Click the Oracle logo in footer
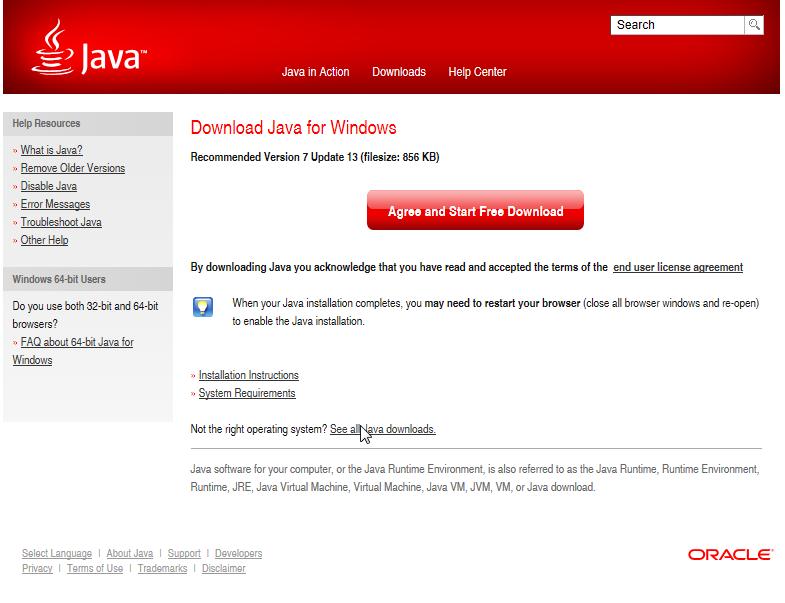The image size is (785, 603). point(730,554)
